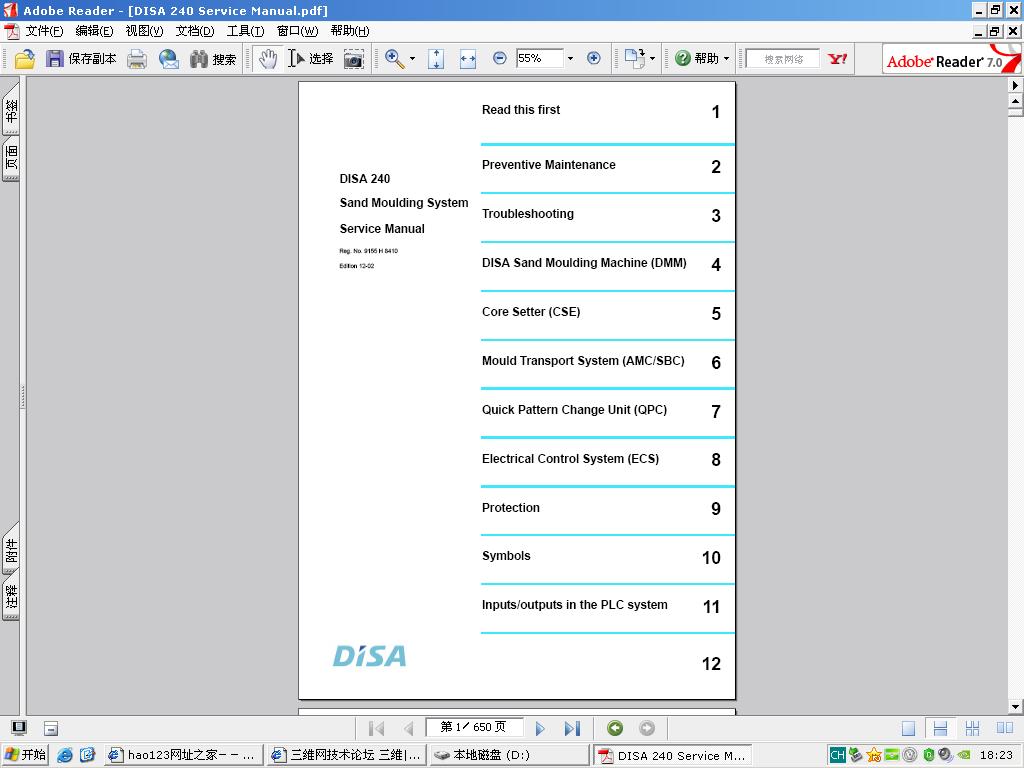
Task: Open the Window (窗口) menu
Action: [x=297, y=31]
